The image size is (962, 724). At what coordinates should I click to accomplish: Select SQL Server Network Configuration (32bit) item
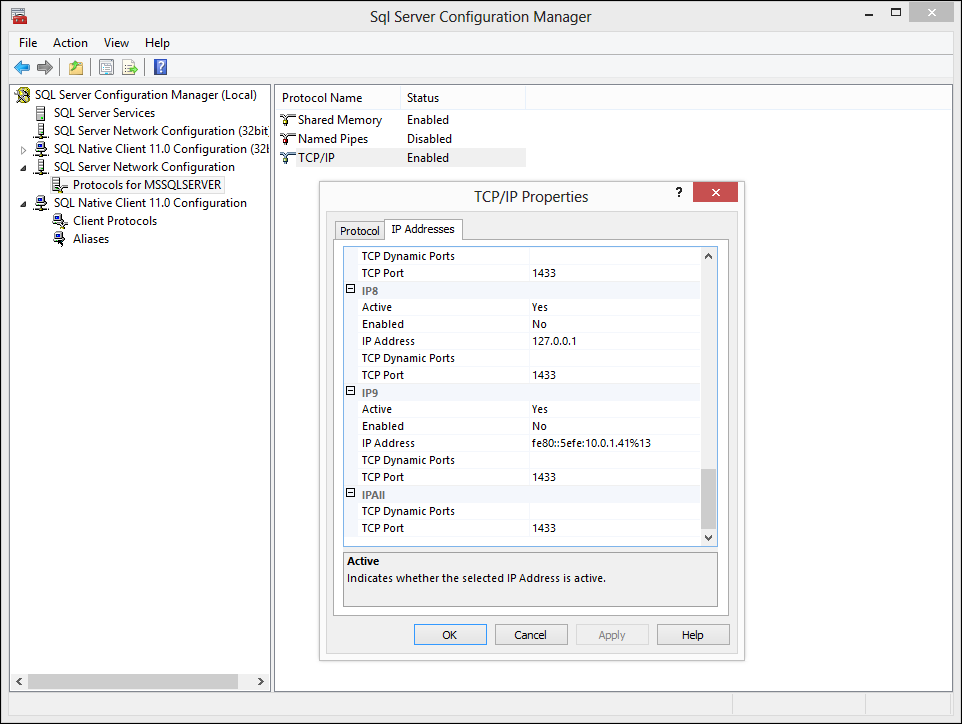161,131
